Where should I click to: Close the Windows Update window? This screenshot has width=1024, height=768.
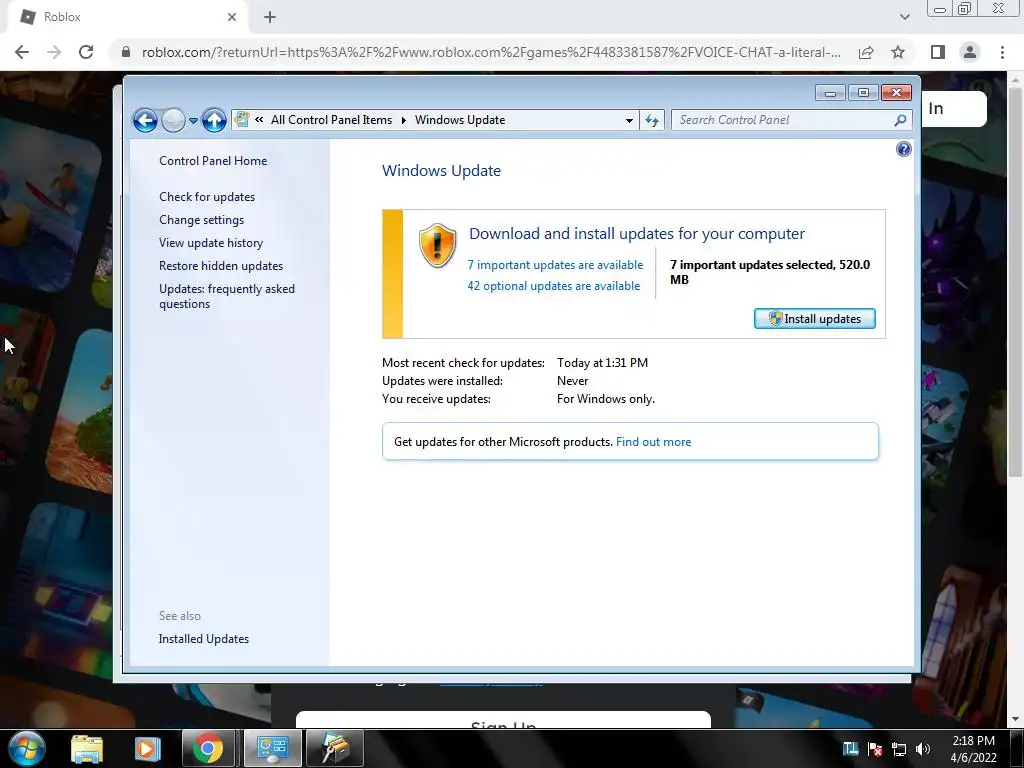point(896,93)
